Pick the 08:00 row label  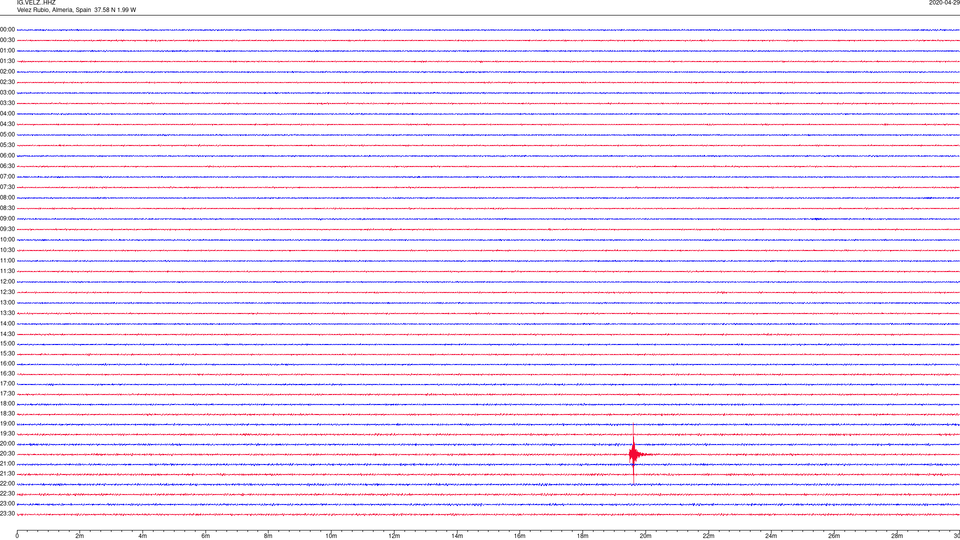coord(7,198)
